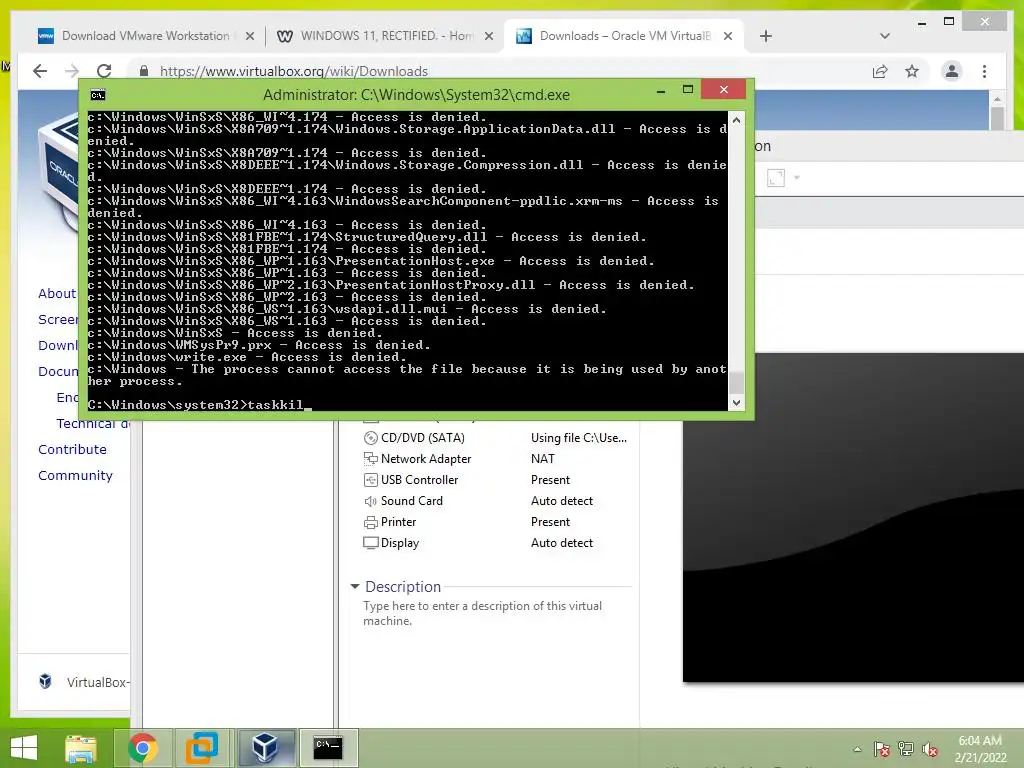Collapse the Description section

pyautogui.click(x=355, y=586)
